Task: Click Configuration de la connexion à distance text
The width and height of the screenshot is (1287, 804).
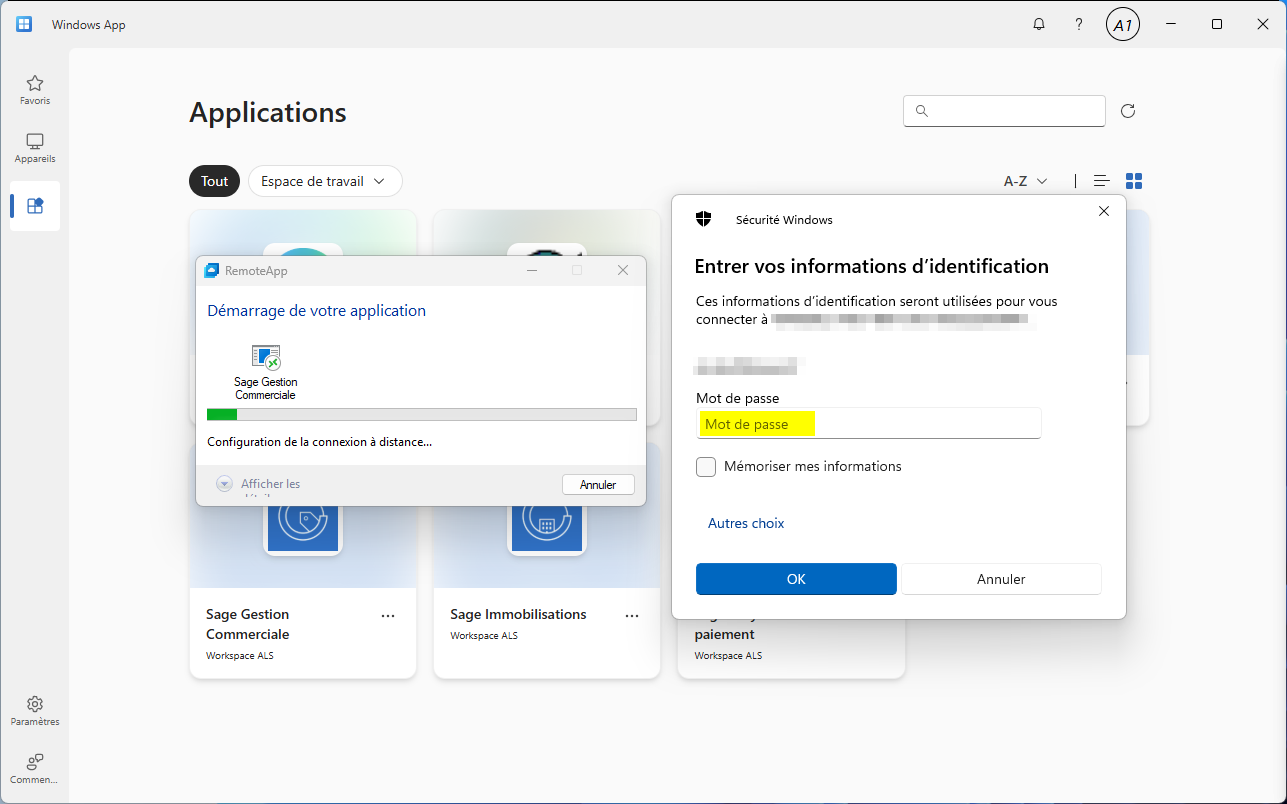Action: (x=319, y=441)
